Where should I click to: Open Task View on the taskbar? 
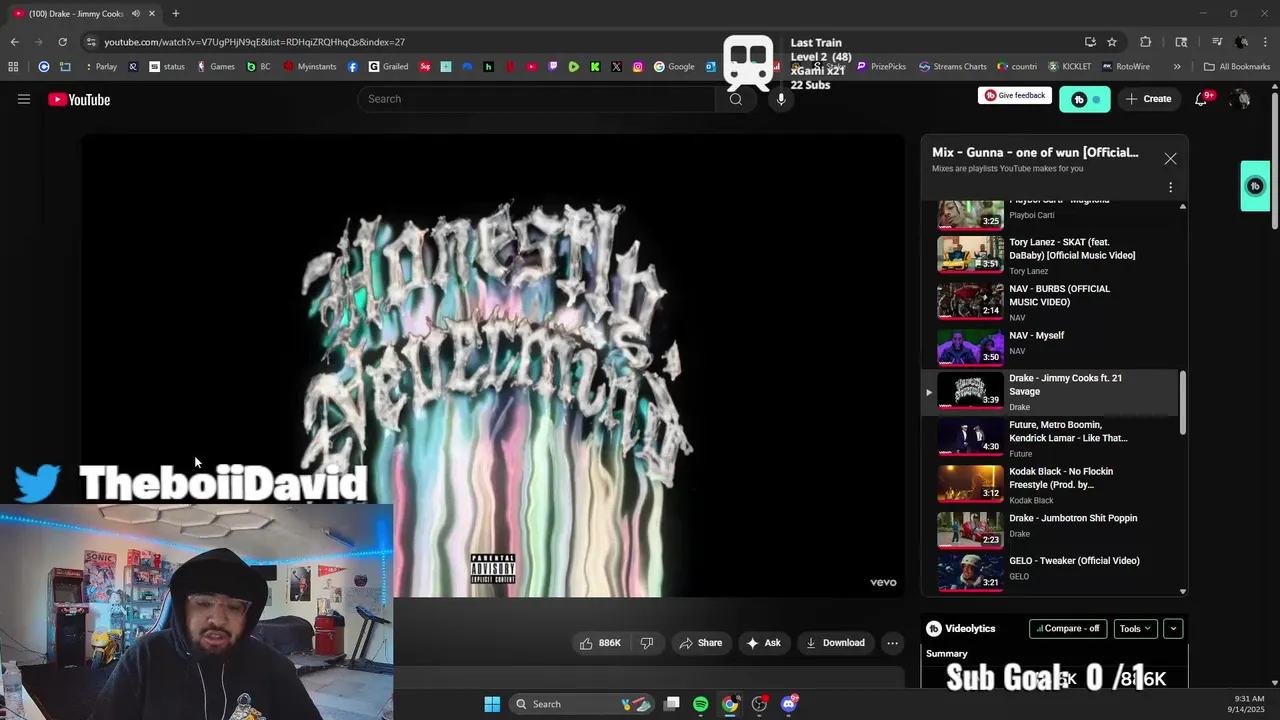coord(672,704)
